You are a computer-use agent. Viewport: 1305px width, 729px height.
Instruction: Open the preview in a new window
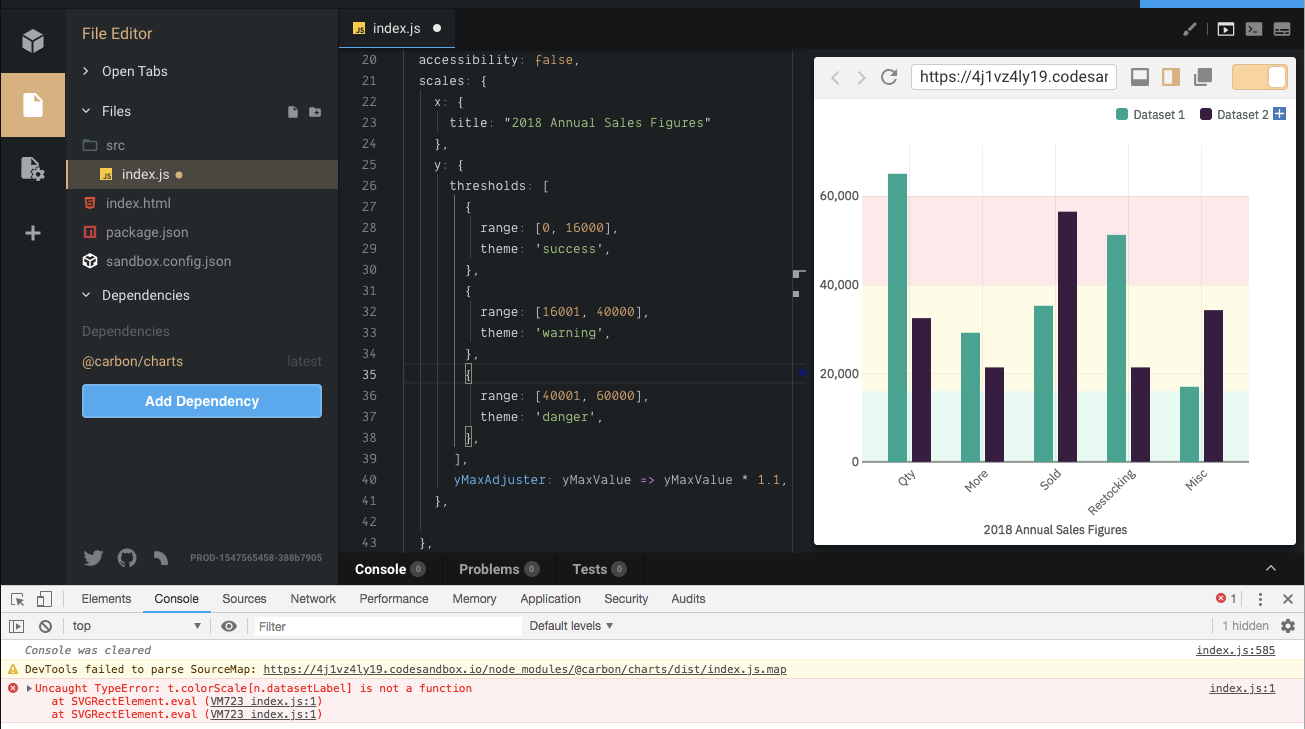1203,77
